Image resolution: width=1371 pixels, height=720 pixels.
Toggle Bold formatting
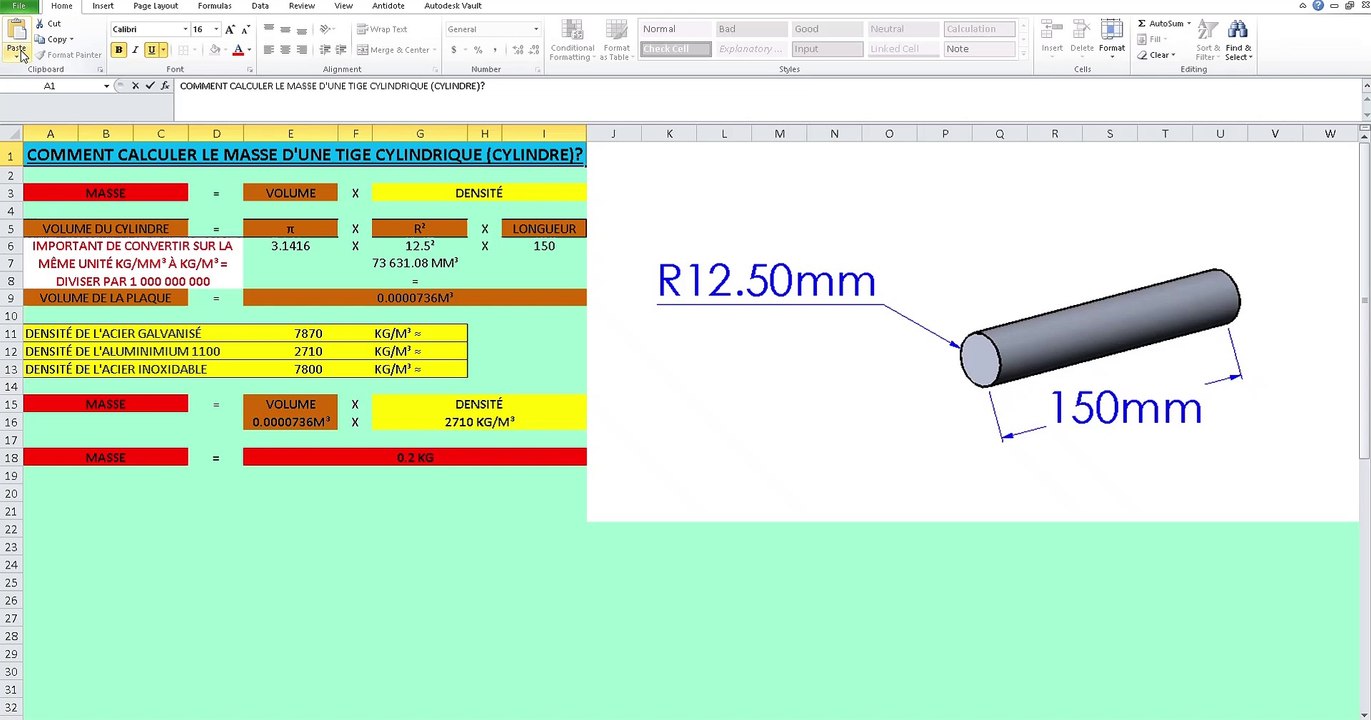point(119,50)
